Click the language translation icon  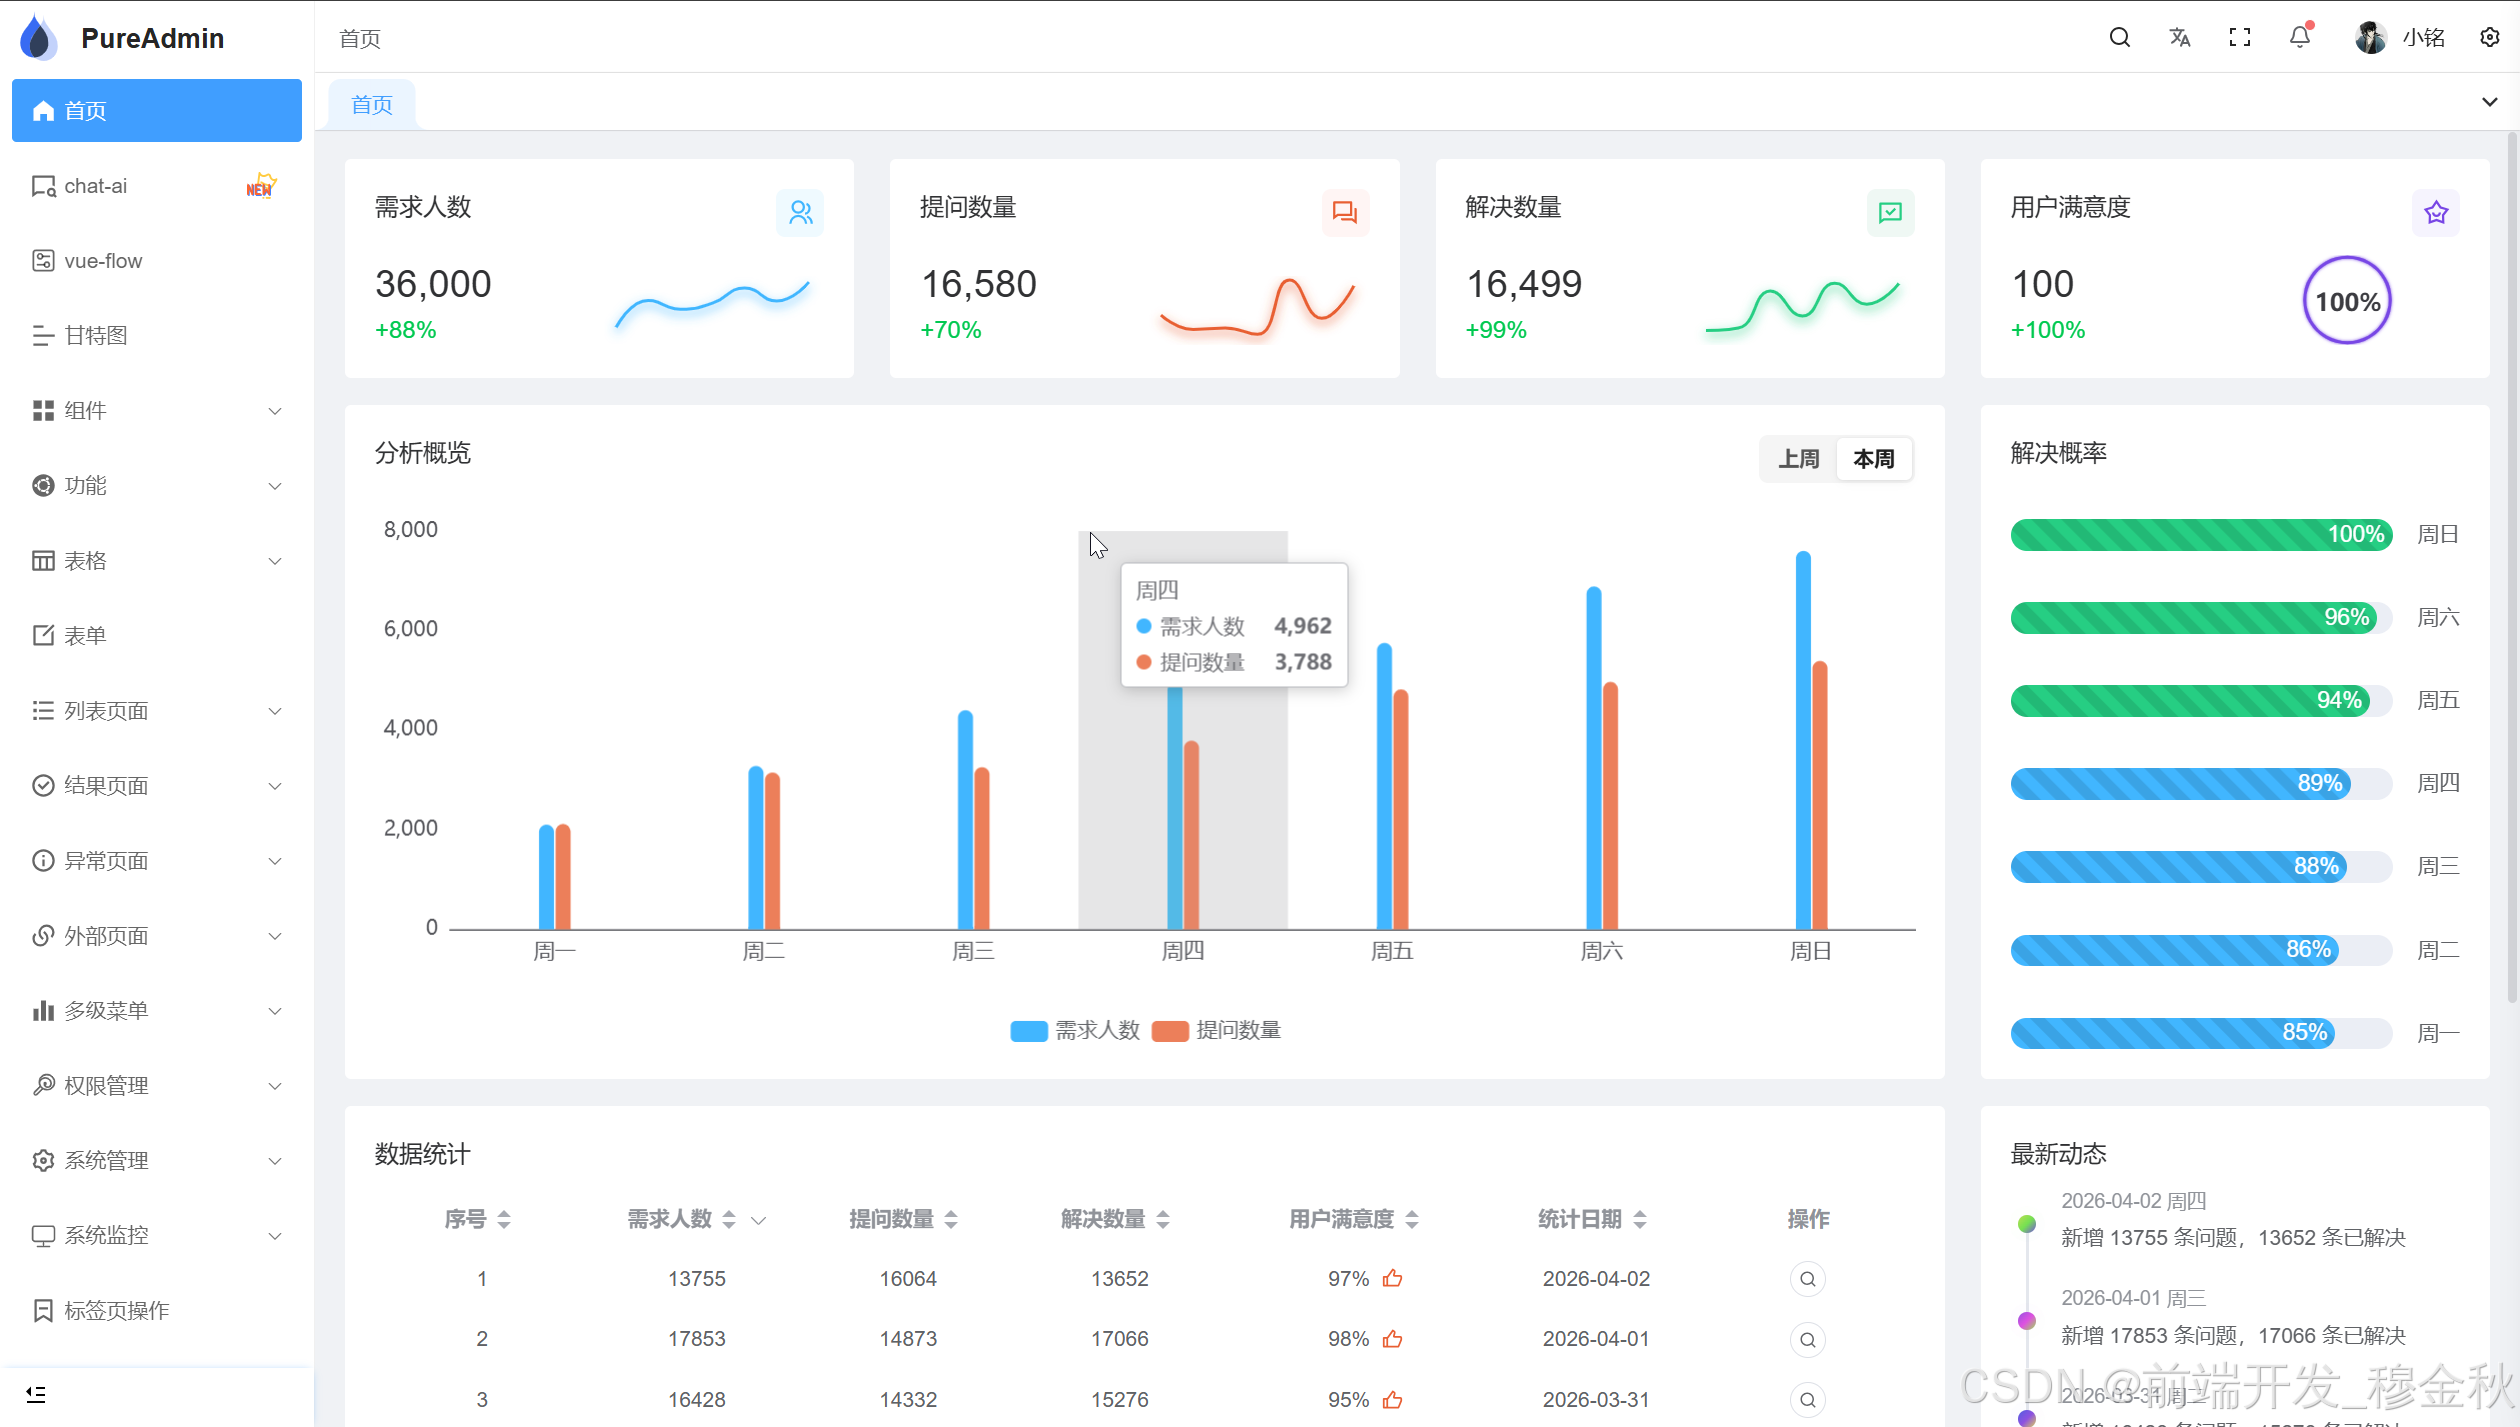pyautogui.click(x=2179, y=38)
